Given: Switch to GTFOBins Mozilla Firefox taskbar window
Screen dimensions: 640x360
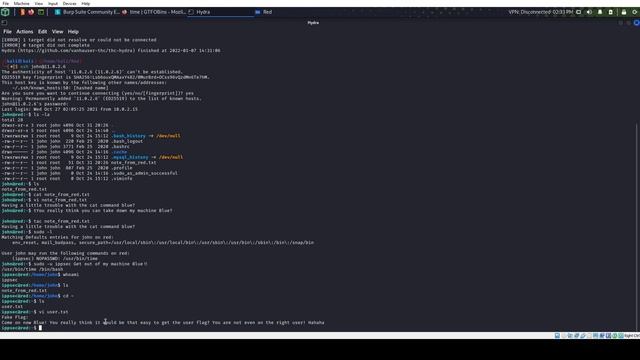Looking at the screenshot, I should point(154,12).
